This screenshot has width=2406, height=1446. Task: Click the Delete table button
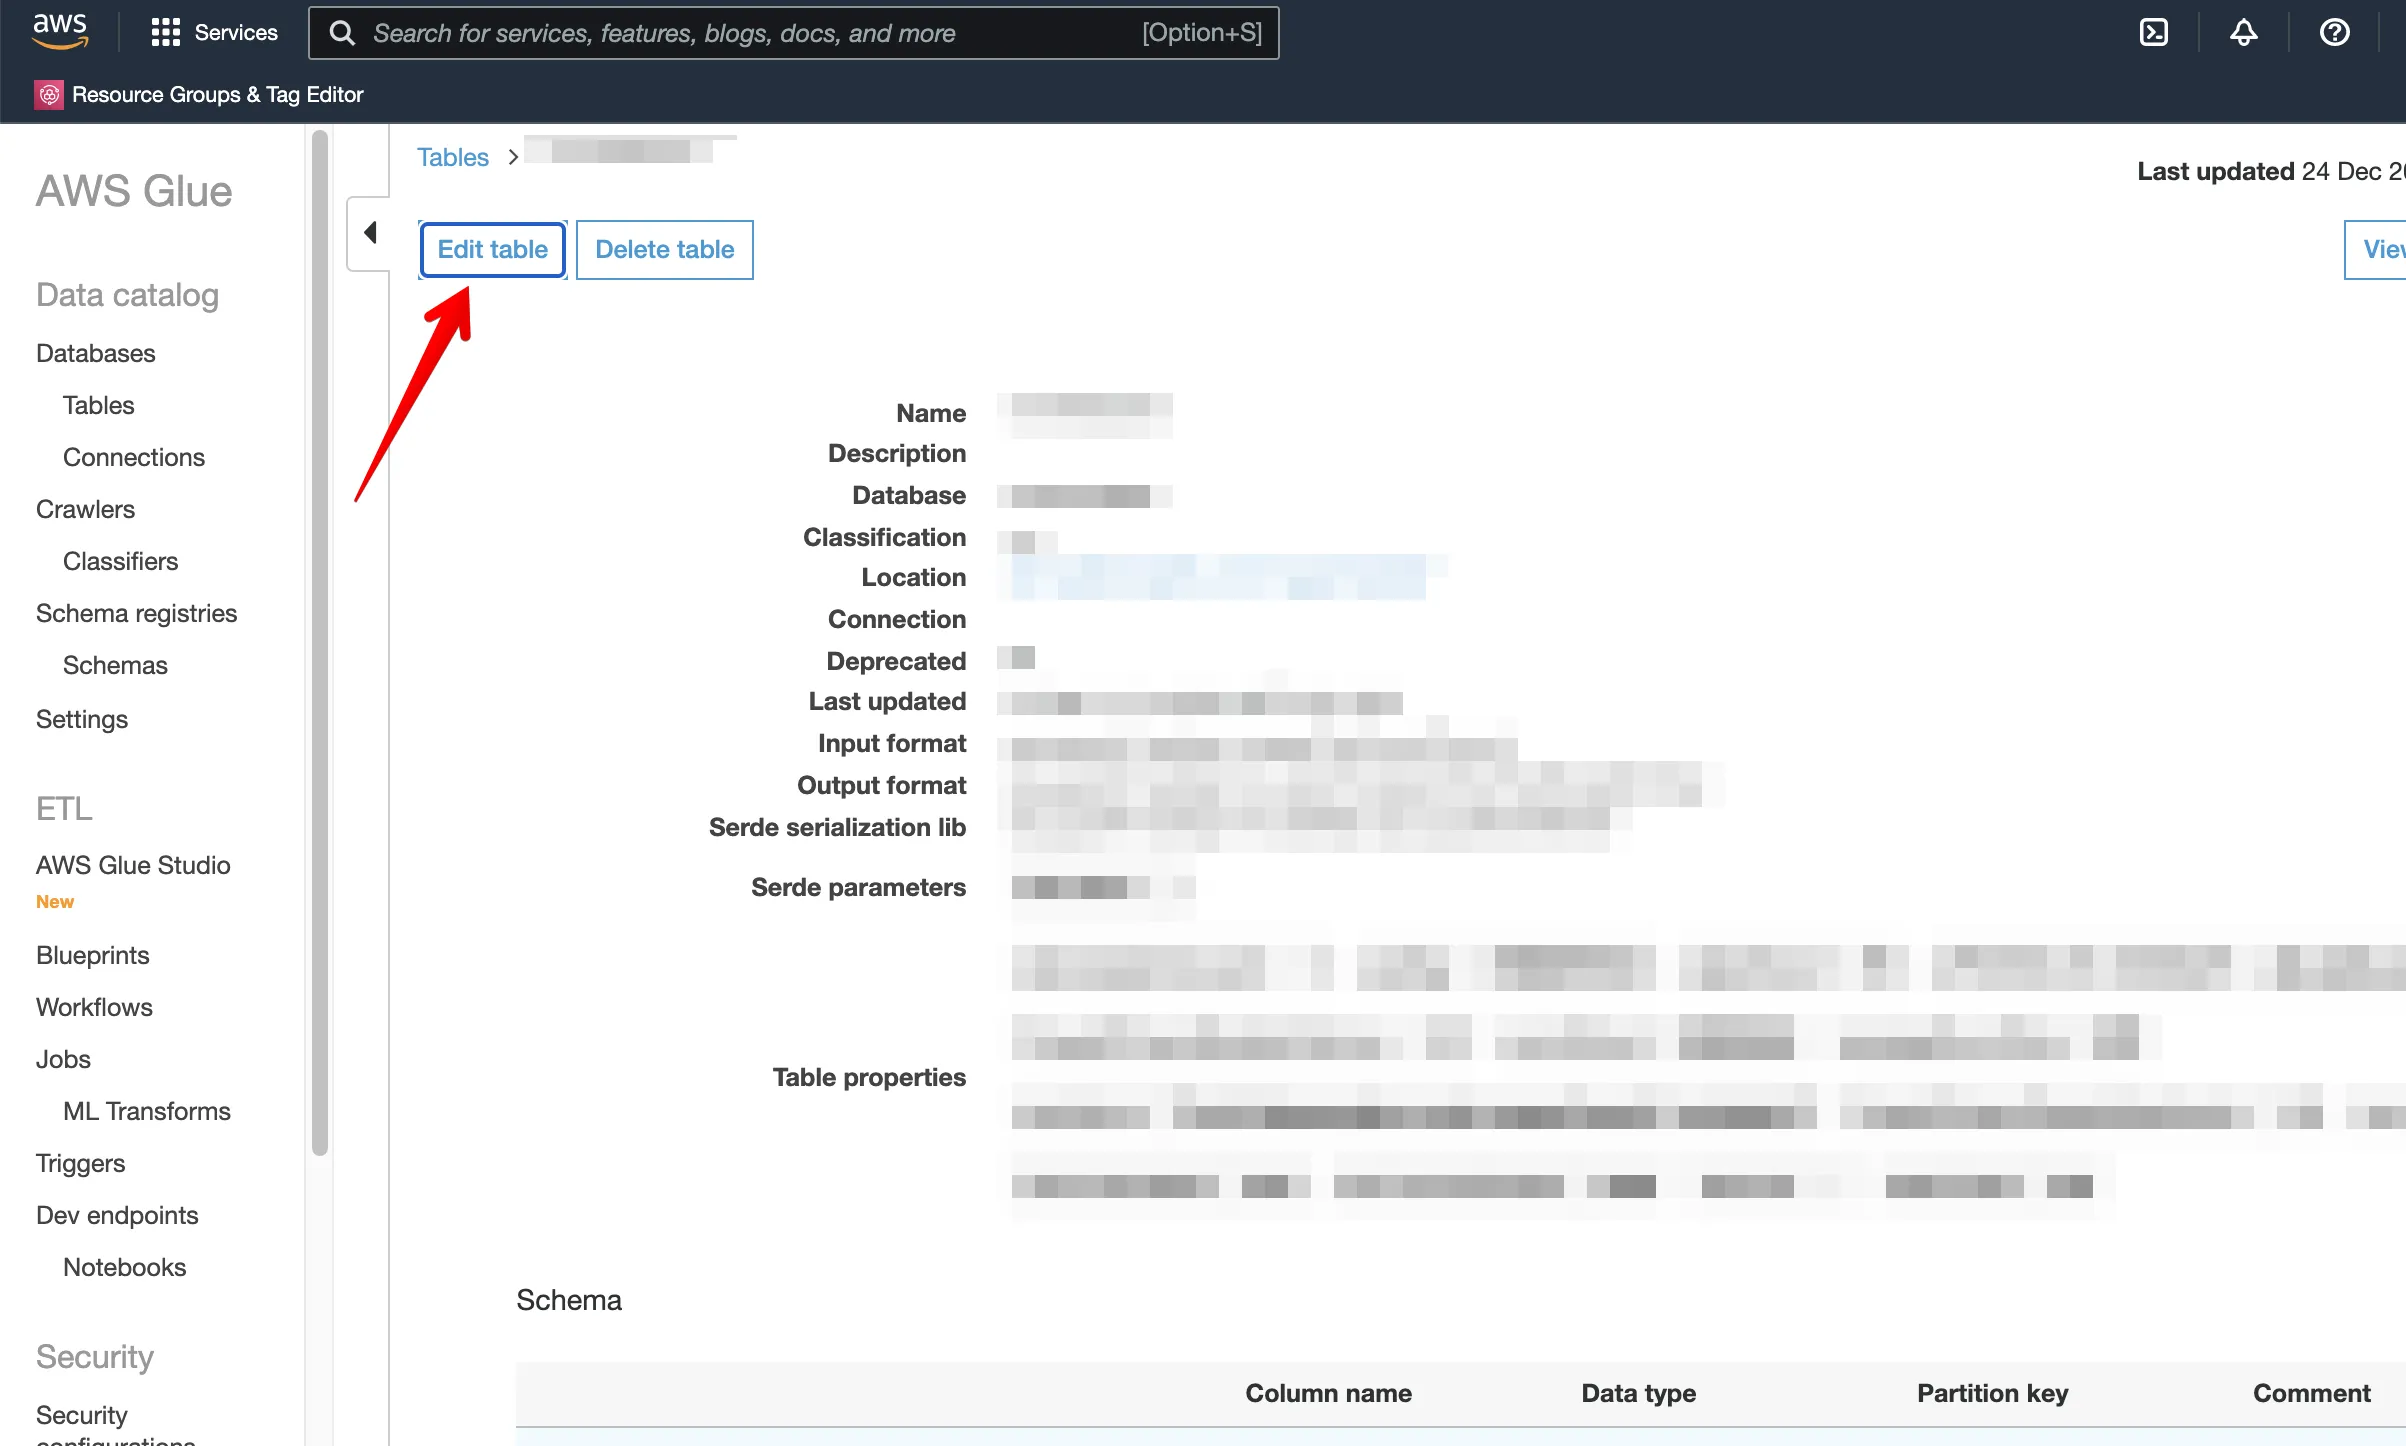tap(664, 249)
